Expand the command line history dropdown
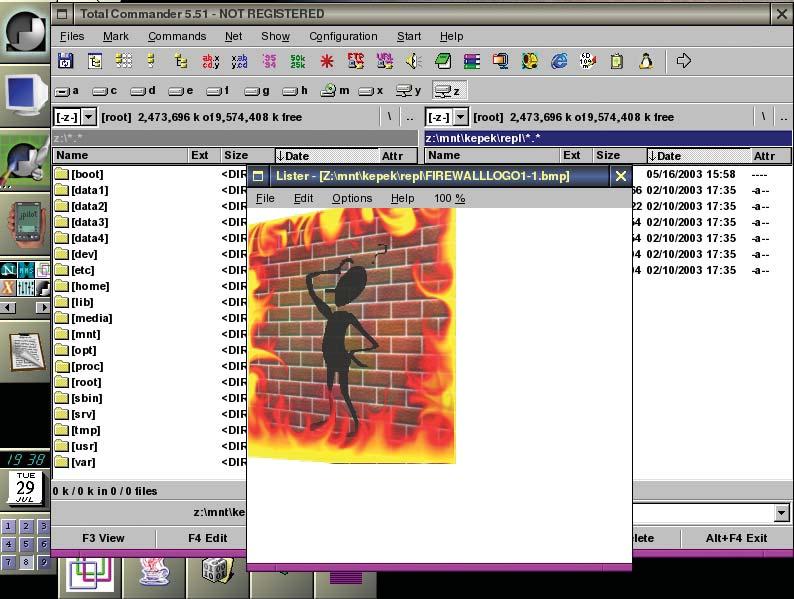Screen dimensions: 794x599 pos(781,513)
